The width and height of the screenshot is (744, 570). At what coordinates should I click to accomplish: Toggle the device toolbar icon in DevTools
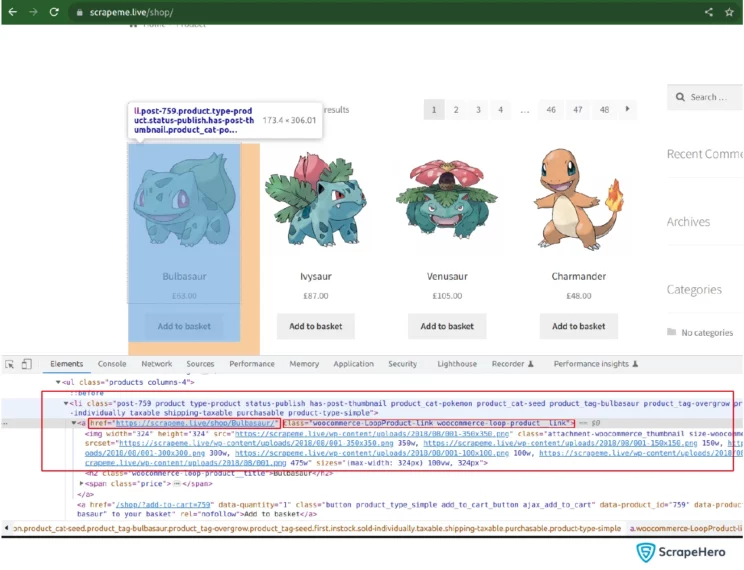pos(27,364)
